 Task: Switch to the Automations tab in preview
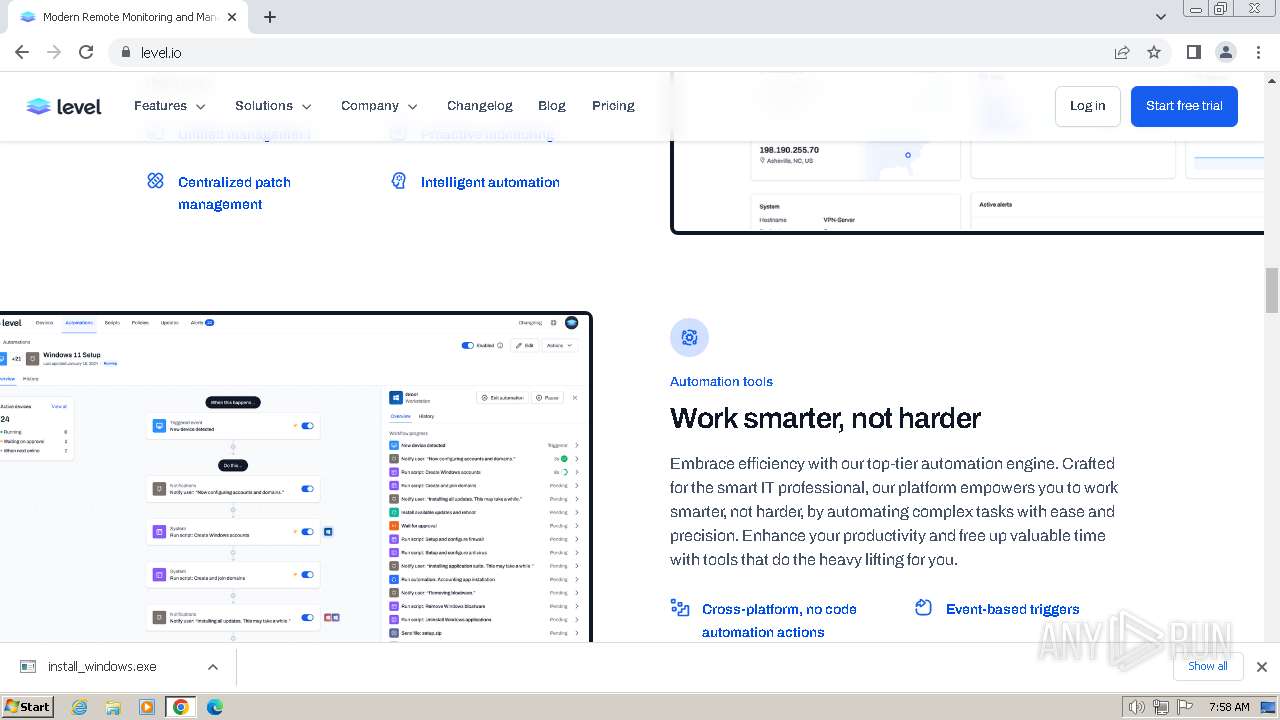79,323
